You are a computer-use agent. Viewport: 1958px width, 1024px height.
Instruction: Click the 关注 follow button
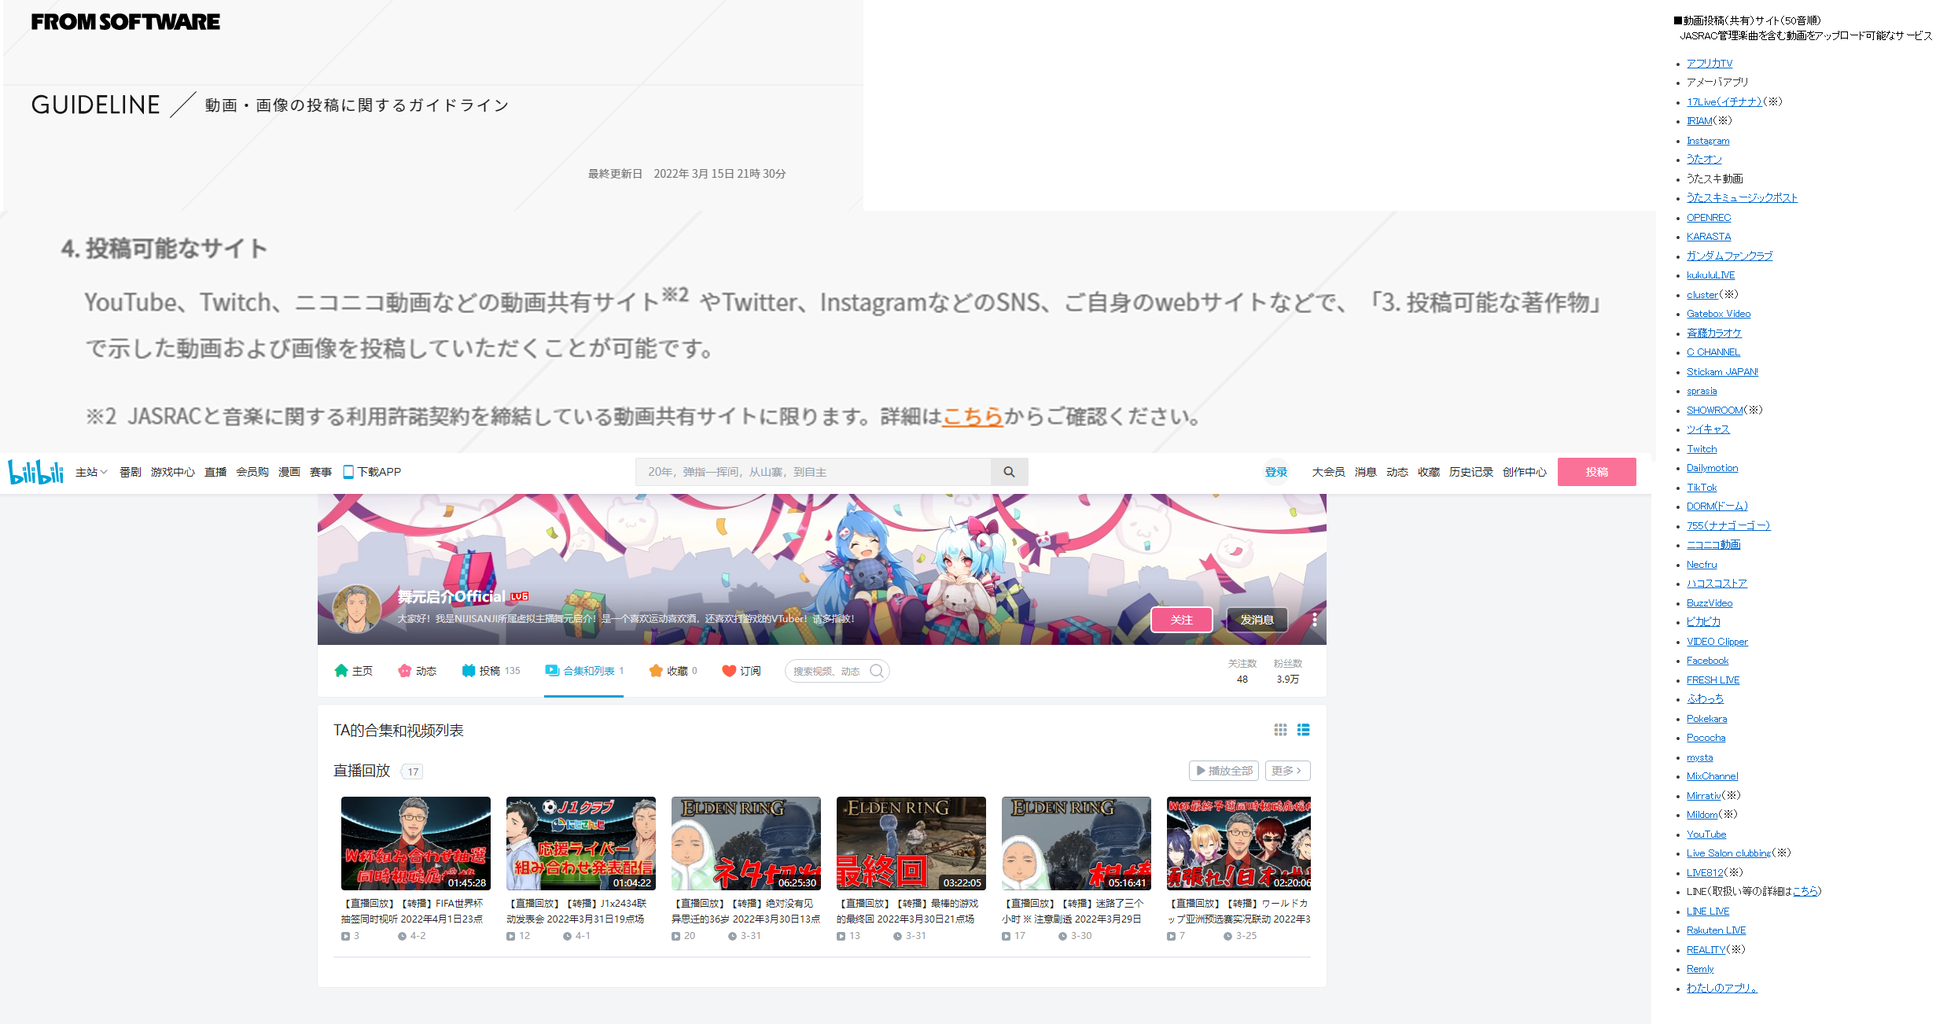point(1182,620)
